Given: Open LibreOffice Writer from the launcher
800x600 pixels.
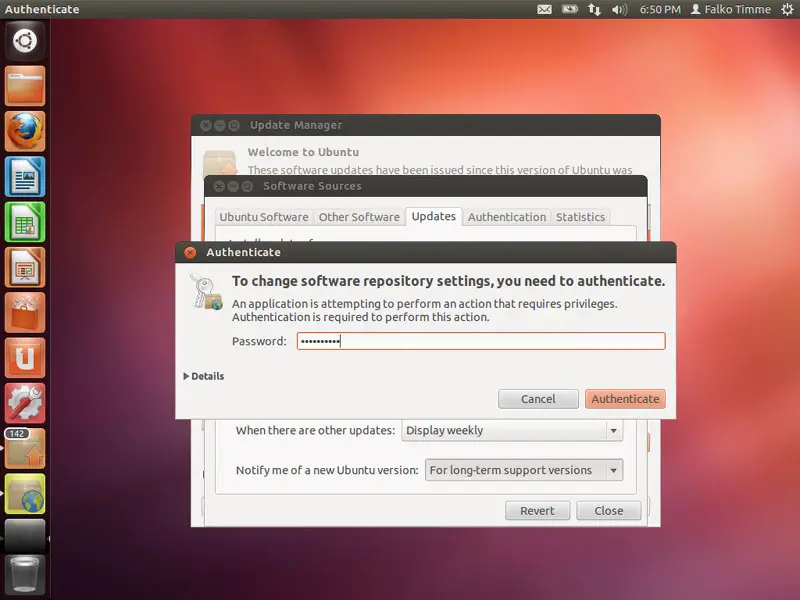Looking at the screenshot, I should point(24,177).
